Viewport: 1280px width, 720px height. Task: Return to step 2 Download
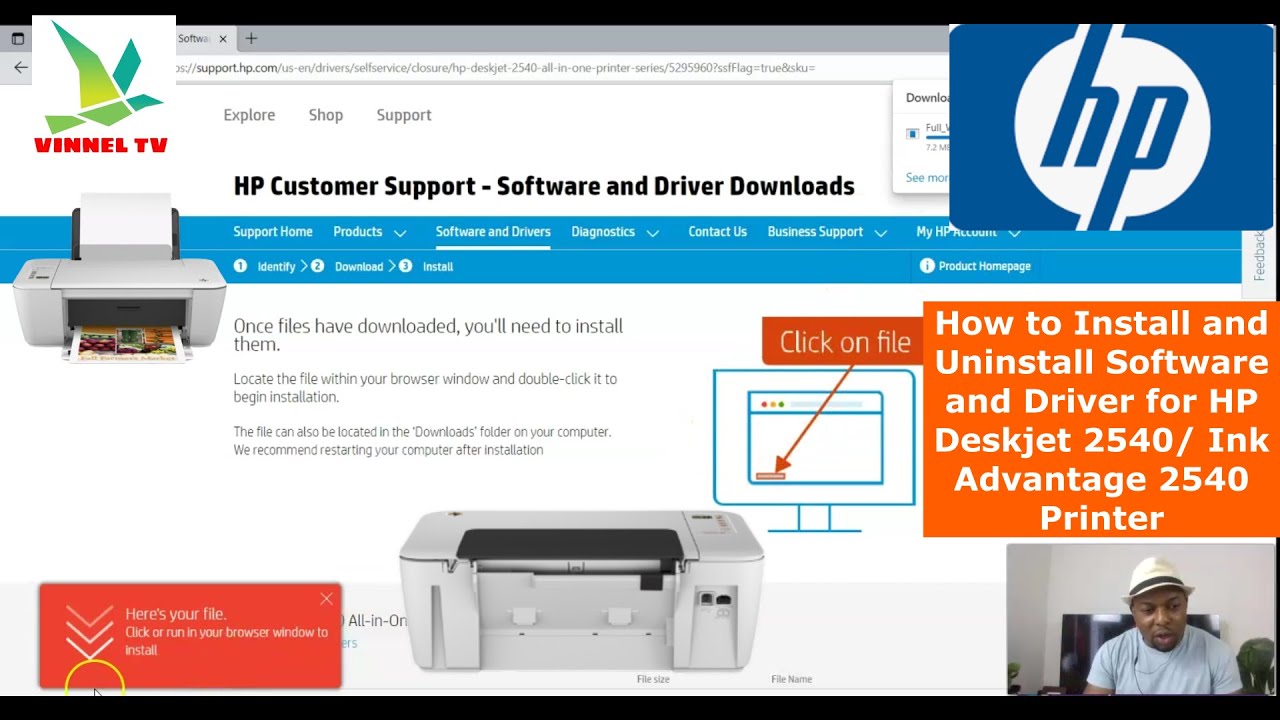347,266
